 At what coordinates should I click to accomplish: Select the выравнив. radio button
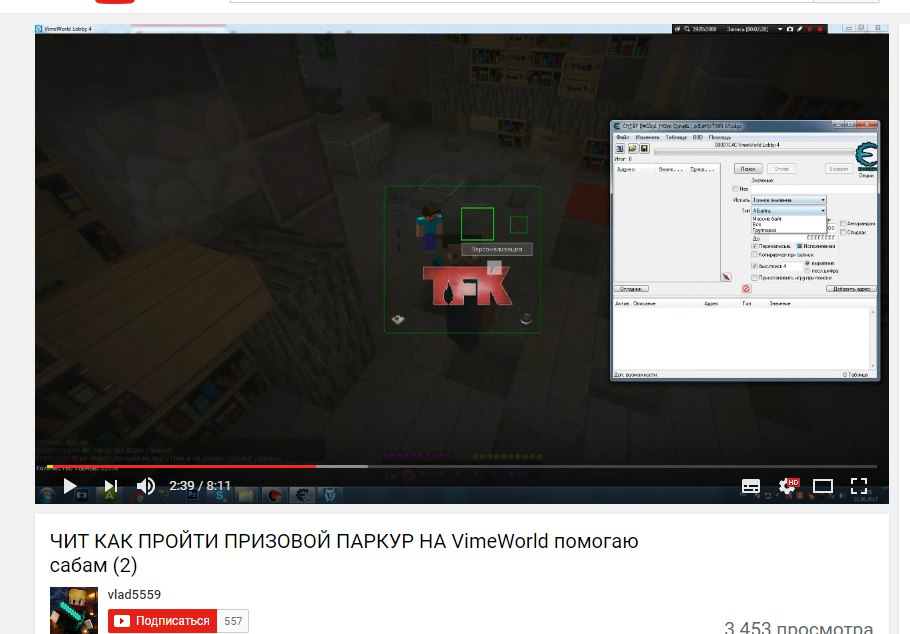pyautogui.click(x=807, y=264)
